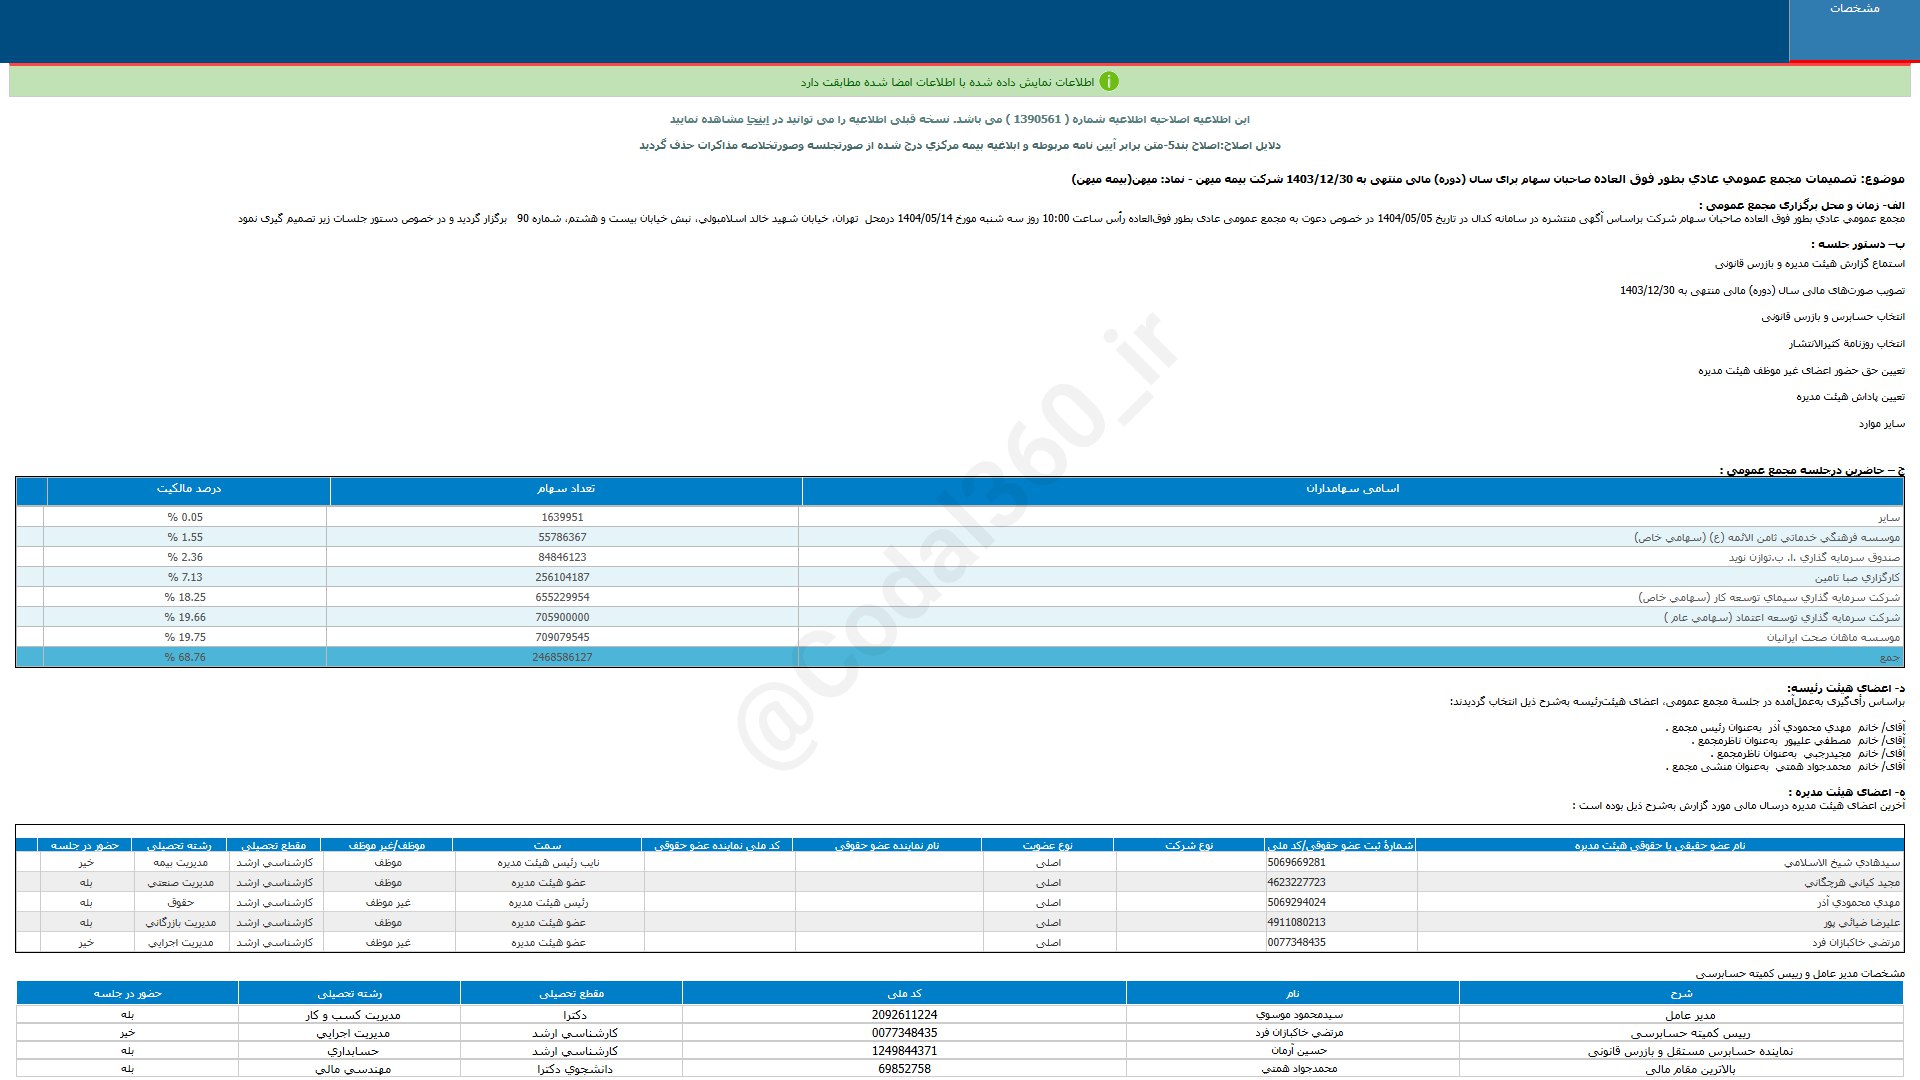Select national code 5069669281
1920x1080 pixels.
click(1296, 863)
